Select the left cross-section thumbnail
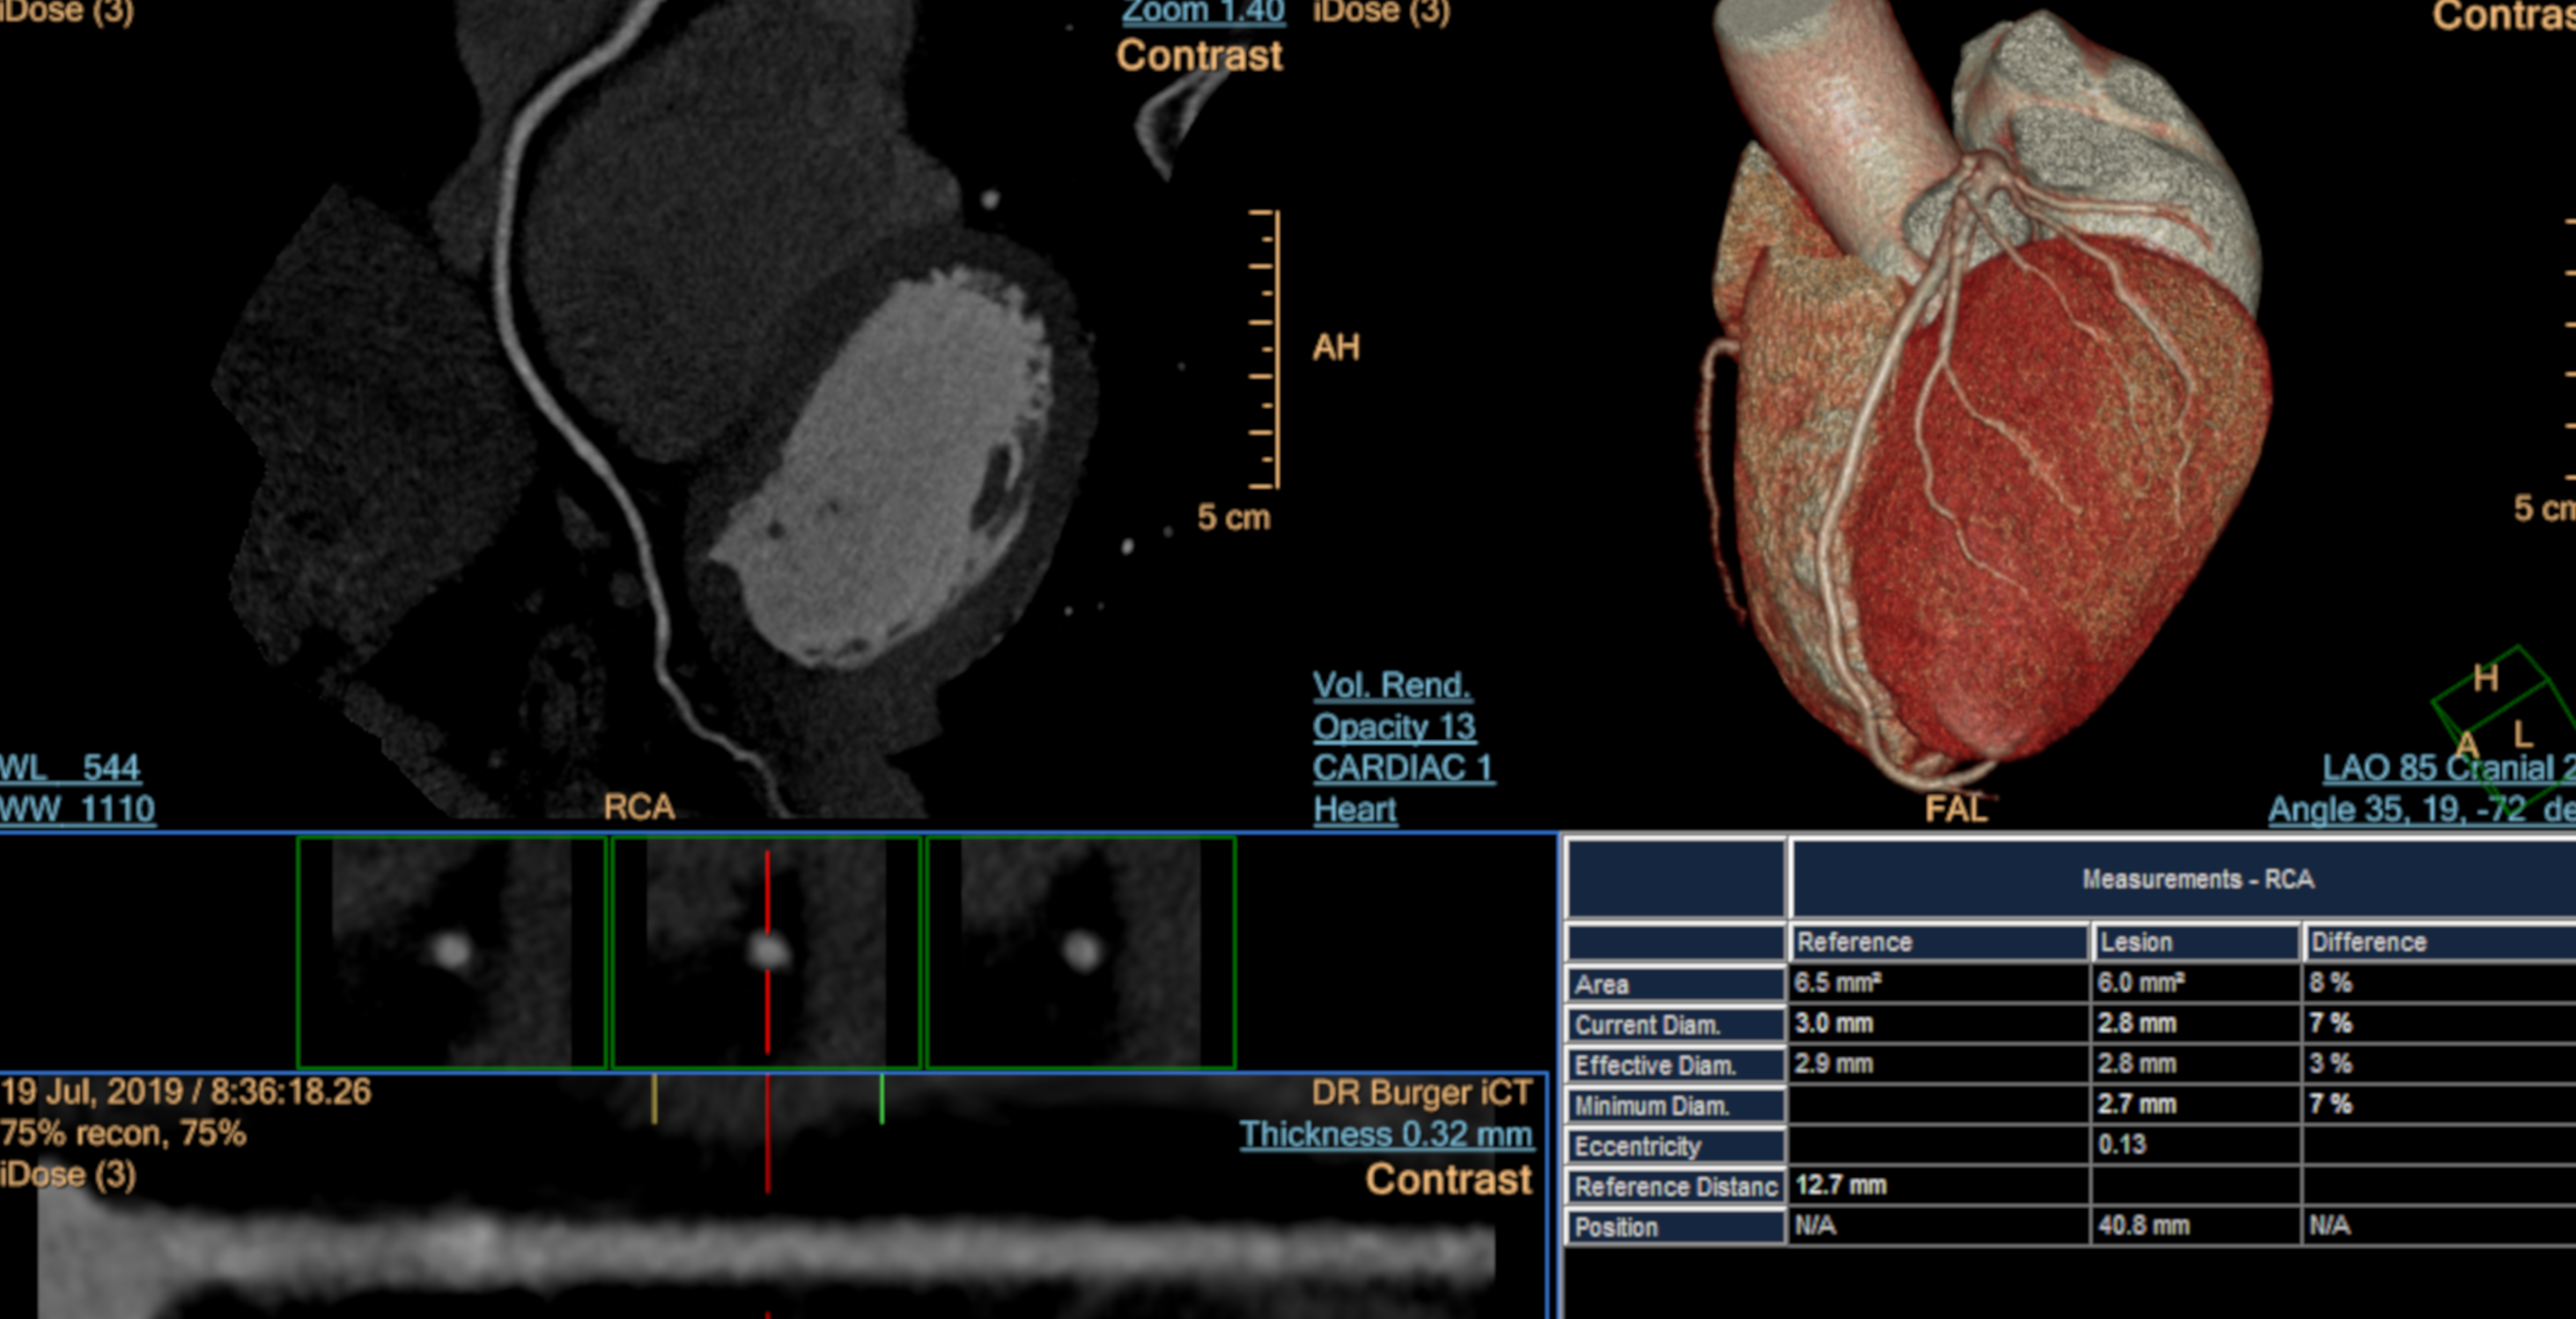The height and width of the screenshot is (1319, 2576). (451, 952)
